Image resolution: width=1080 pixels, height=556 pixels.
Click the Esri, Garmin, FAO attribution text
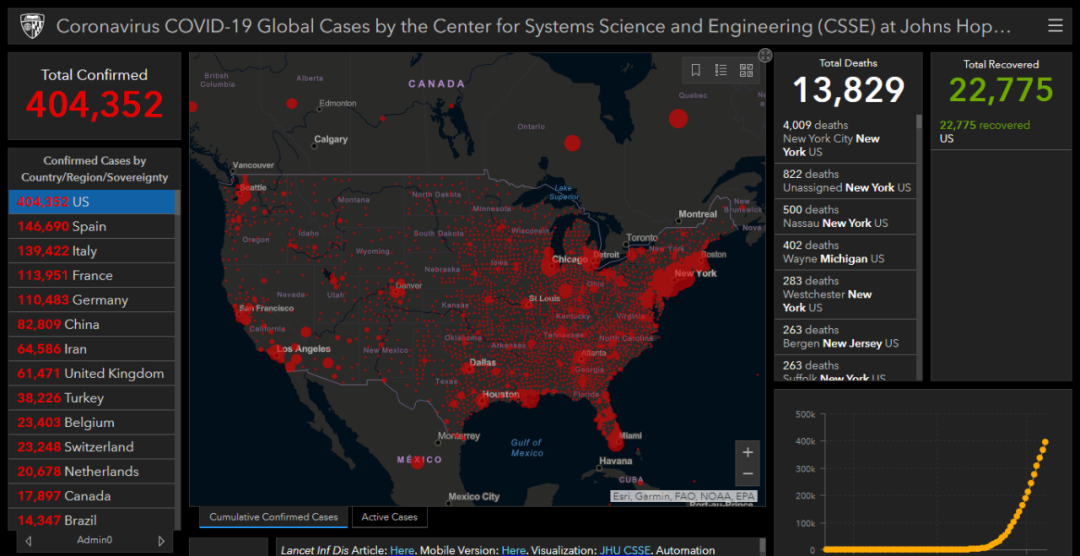click(683, 496)
